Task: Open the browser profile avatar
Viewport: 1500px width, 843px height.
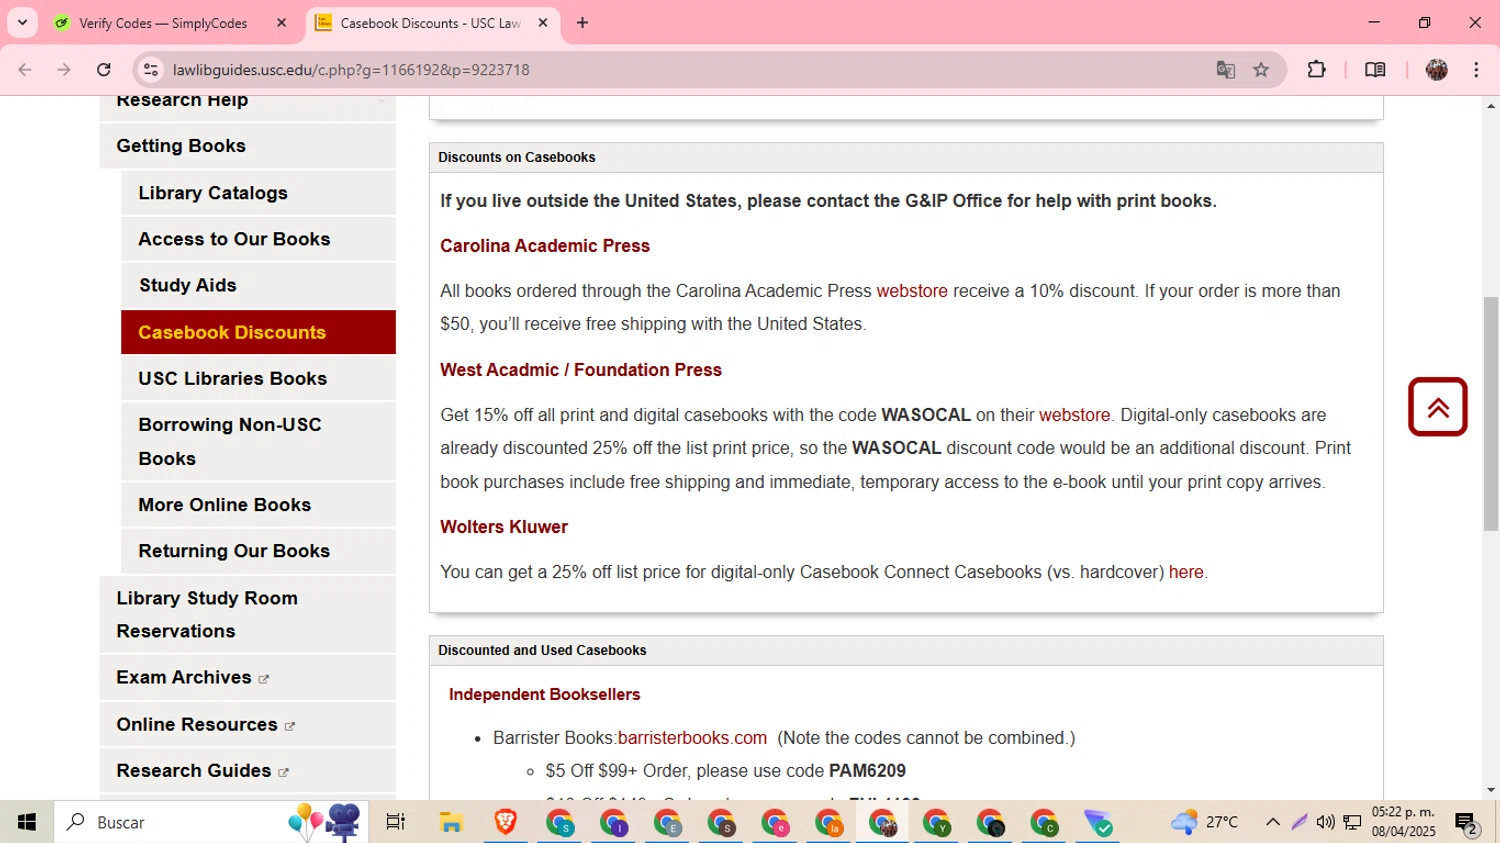Action: [1437, 70]
